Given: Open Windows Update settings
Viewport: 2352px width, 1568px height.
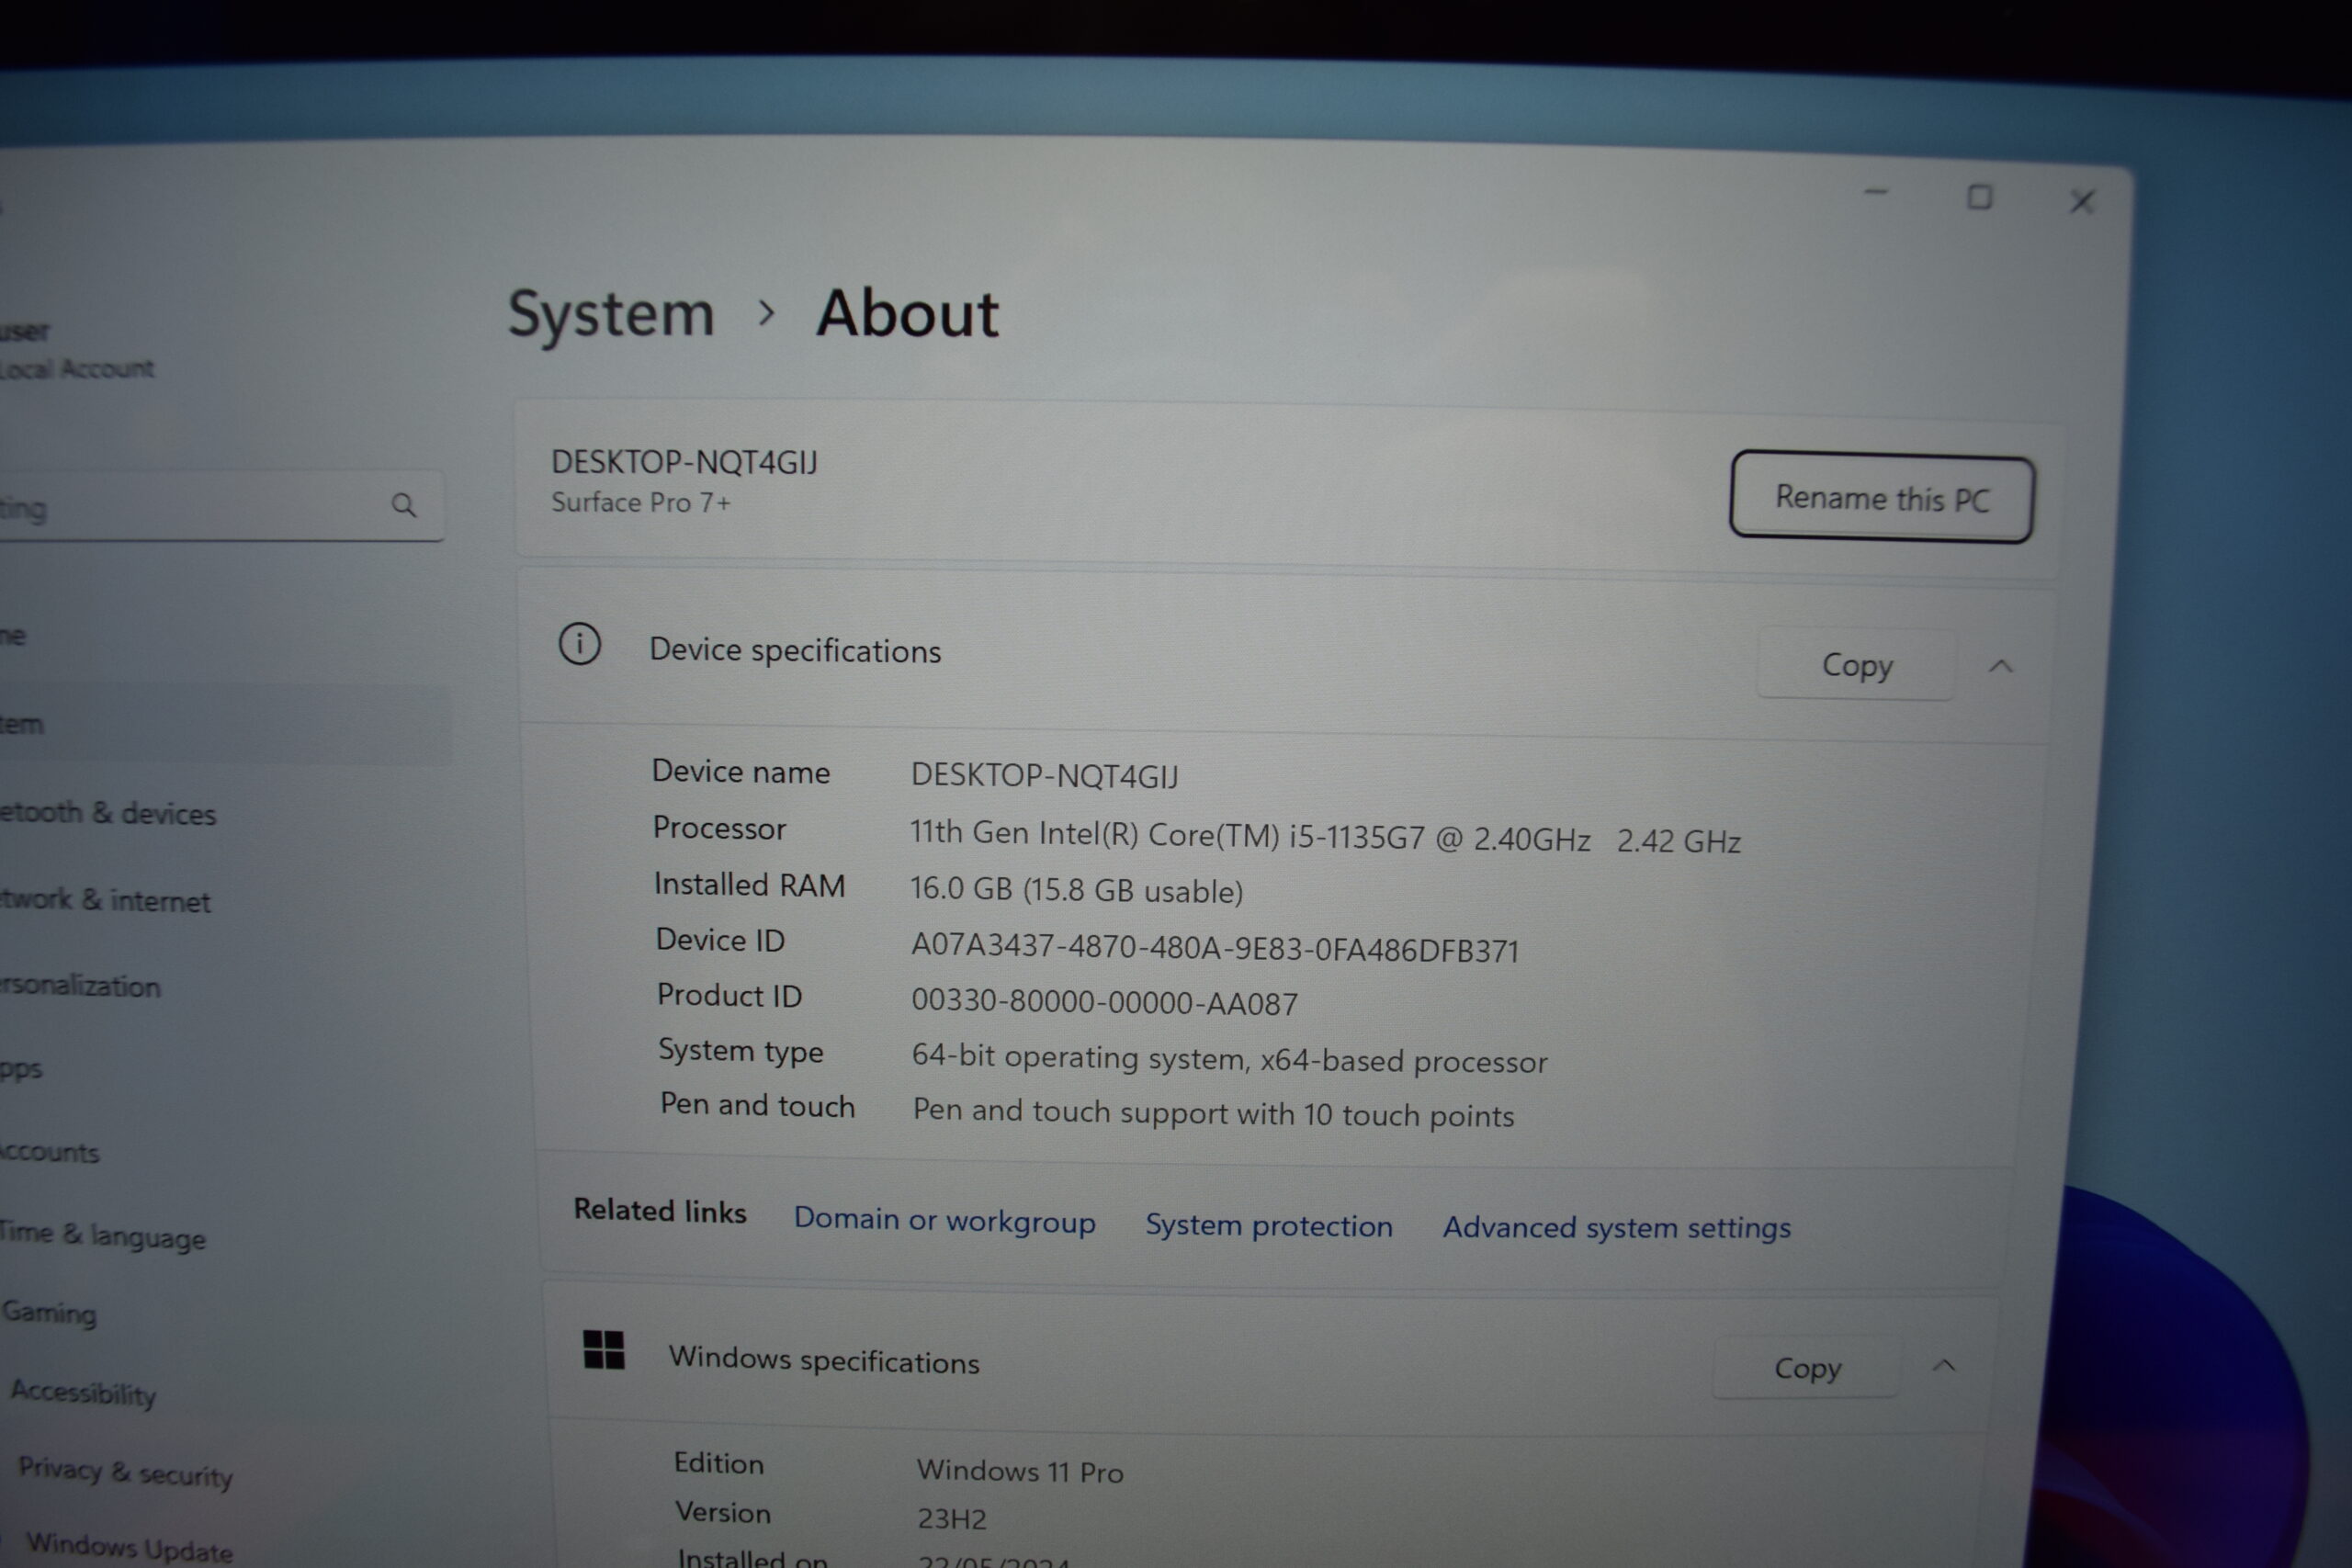Looking at the screenshot, I should tap(130, 1546).
